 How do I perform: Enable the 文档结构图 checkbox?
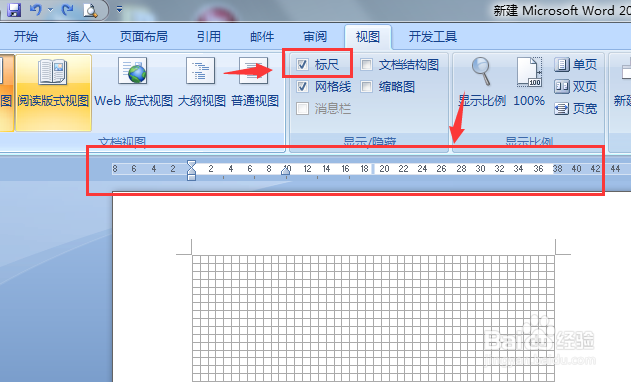click(x=366, y=64)
